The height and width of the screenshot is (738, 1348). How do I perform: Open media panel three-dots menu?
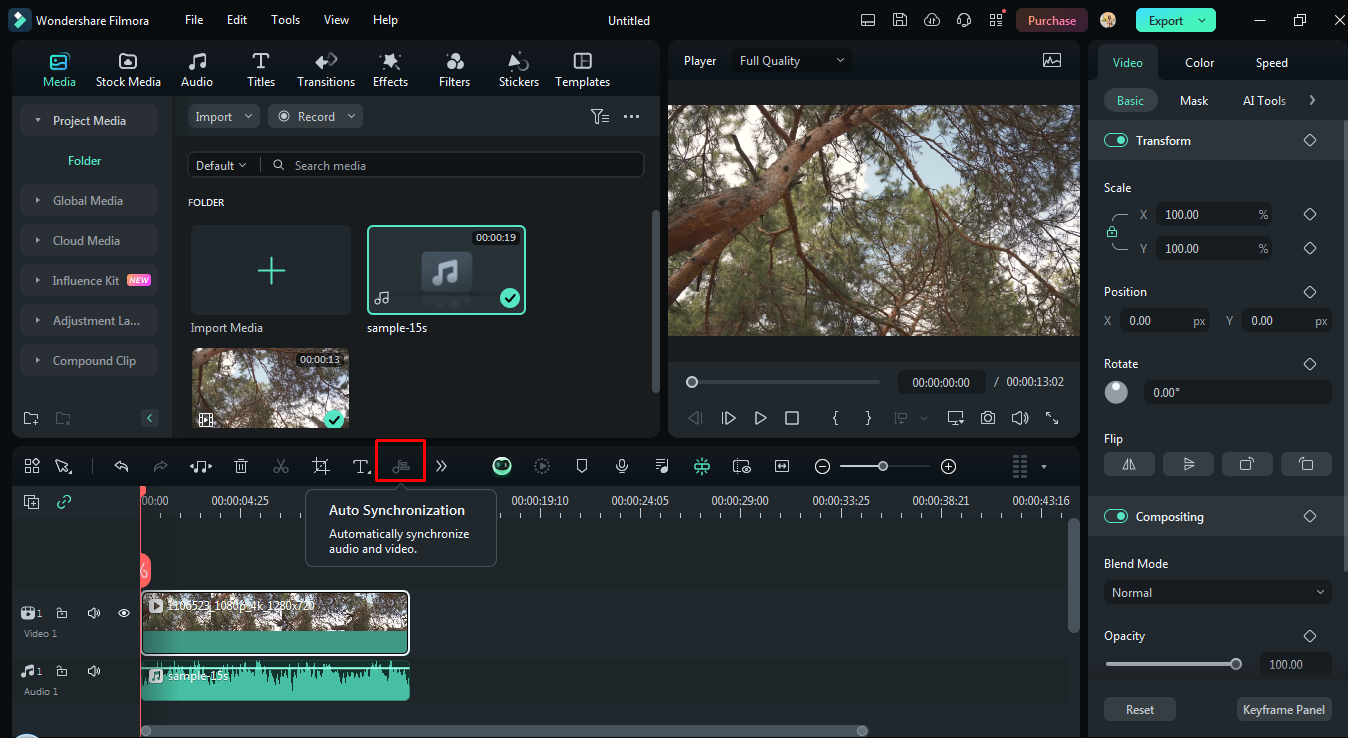[631, 117]
